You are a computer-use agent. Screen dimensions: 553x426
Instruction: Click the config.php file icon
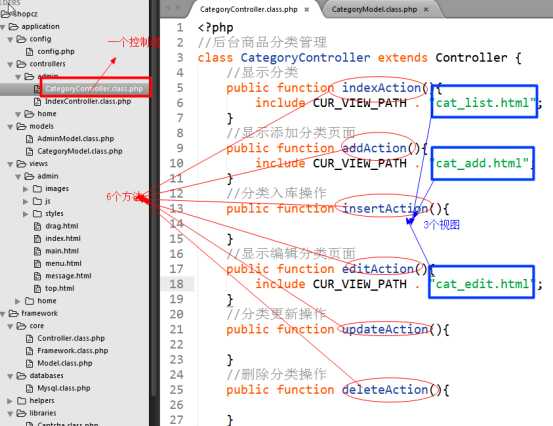(30, 52)
